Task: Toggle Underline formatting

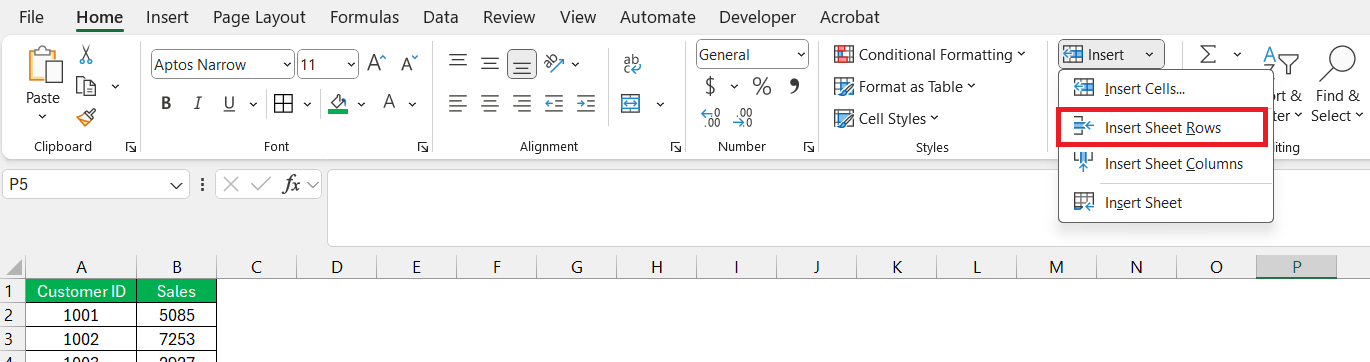Action: pyautogui.click(x=228, y=103)
